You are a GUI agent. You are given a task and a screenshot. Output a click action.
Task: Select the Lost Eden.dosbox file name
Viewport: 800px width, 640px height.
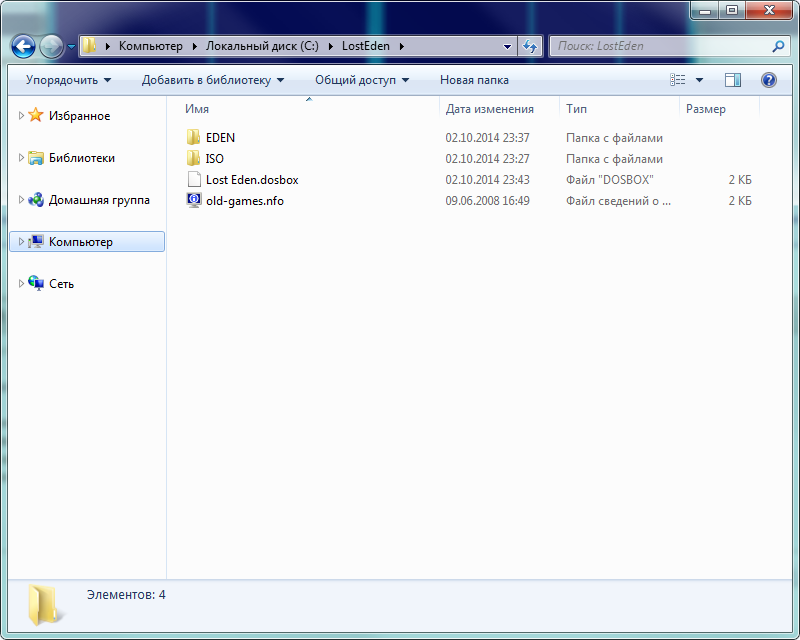click(x=252, y=180)
